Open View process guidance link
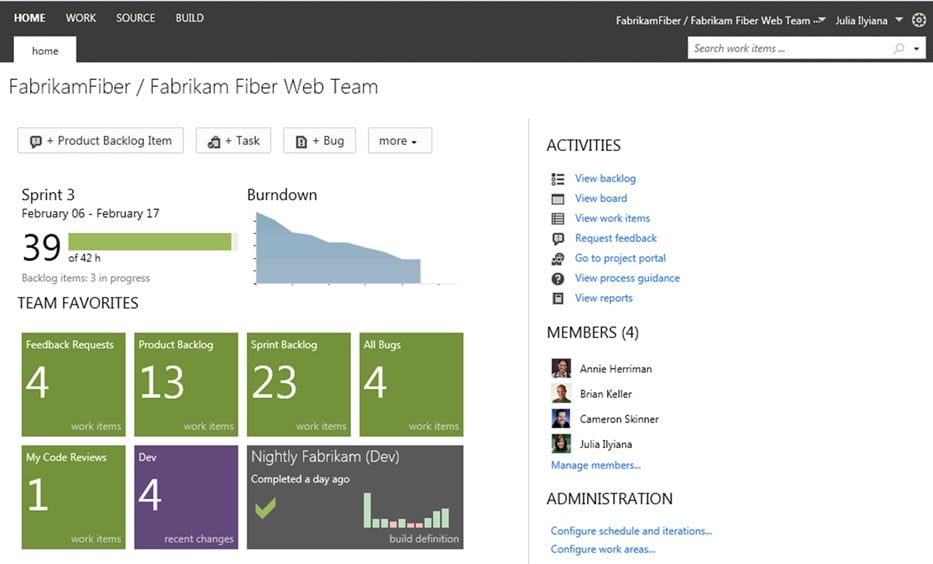 pos(627,278)
